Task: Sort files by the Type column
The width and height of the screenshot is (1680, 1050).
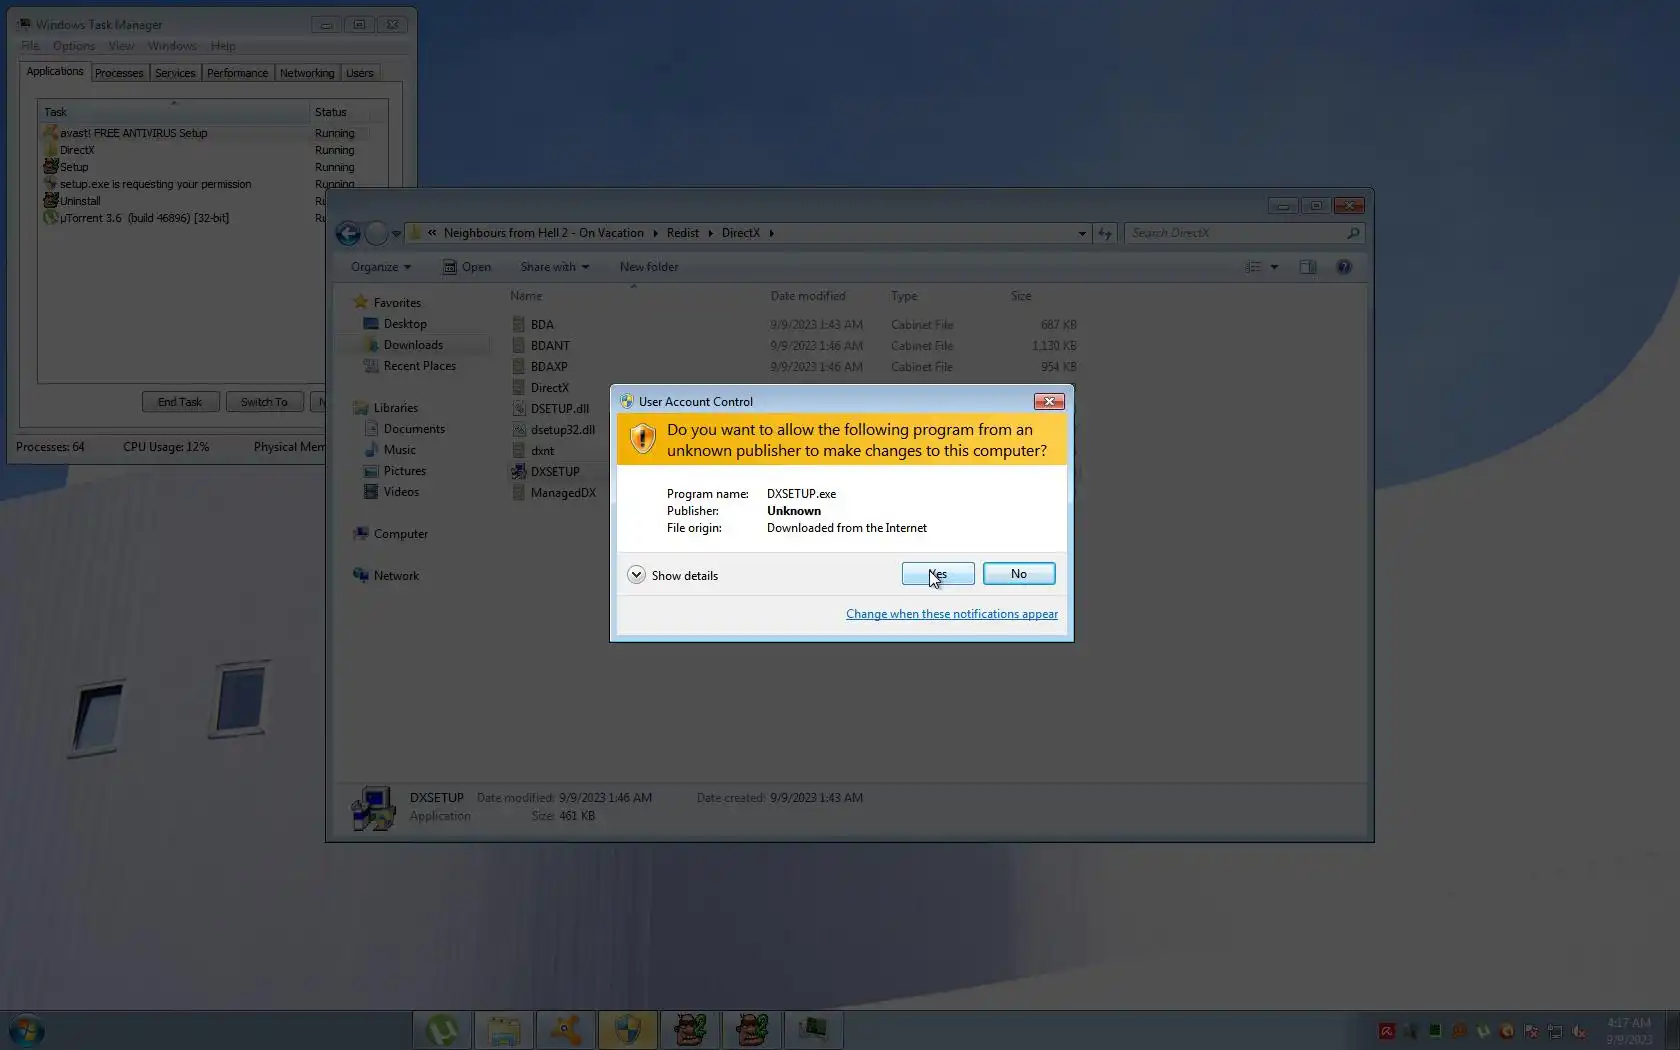Action: (x=904, y=296)
